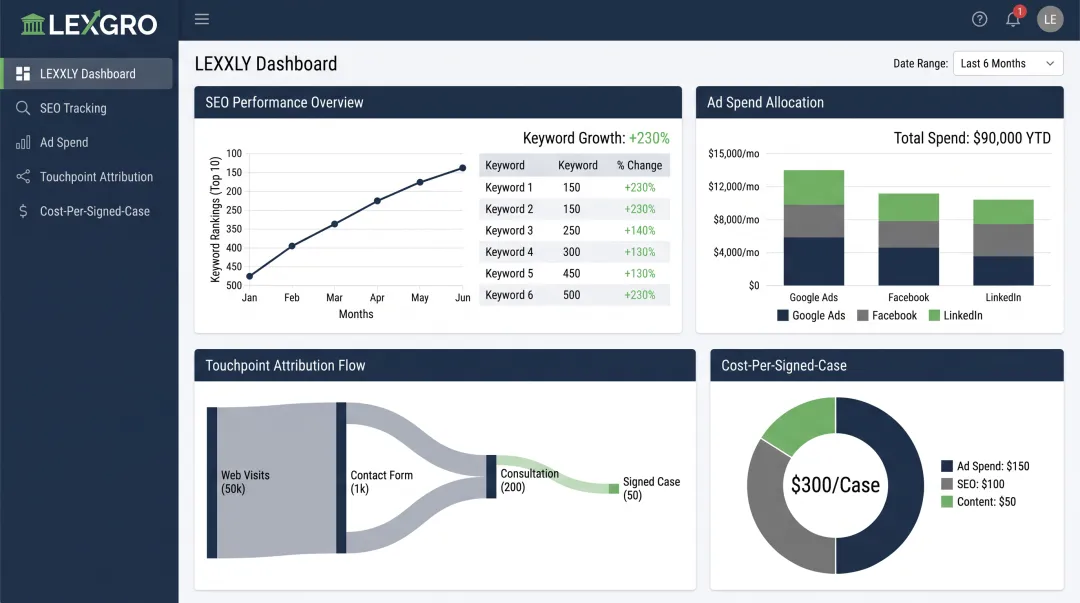Click the Mar data point on line
The image size is (1080, 603).
(335, 224)
